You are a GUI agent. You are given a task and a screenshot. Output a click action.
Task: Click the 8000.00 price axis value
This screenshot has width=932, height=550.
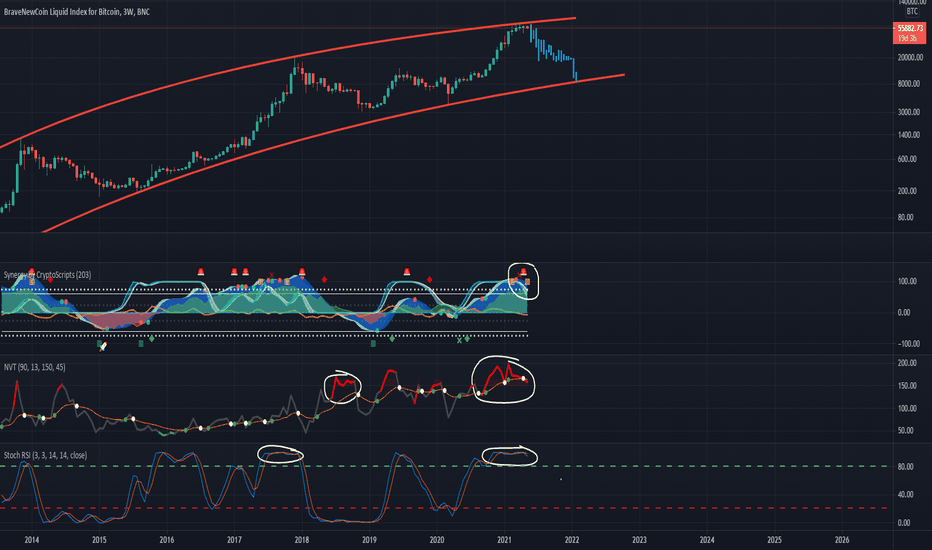point(910,84)
